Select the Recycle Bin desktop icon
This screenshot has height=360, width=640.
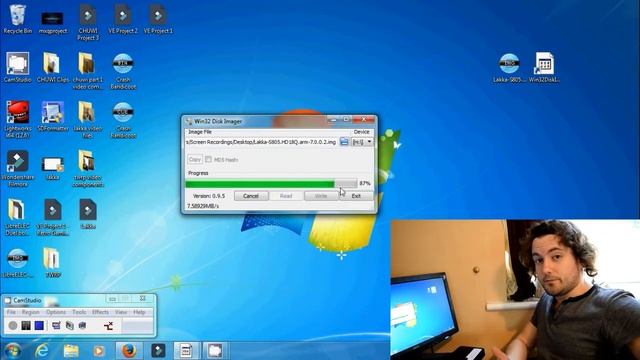17,19
